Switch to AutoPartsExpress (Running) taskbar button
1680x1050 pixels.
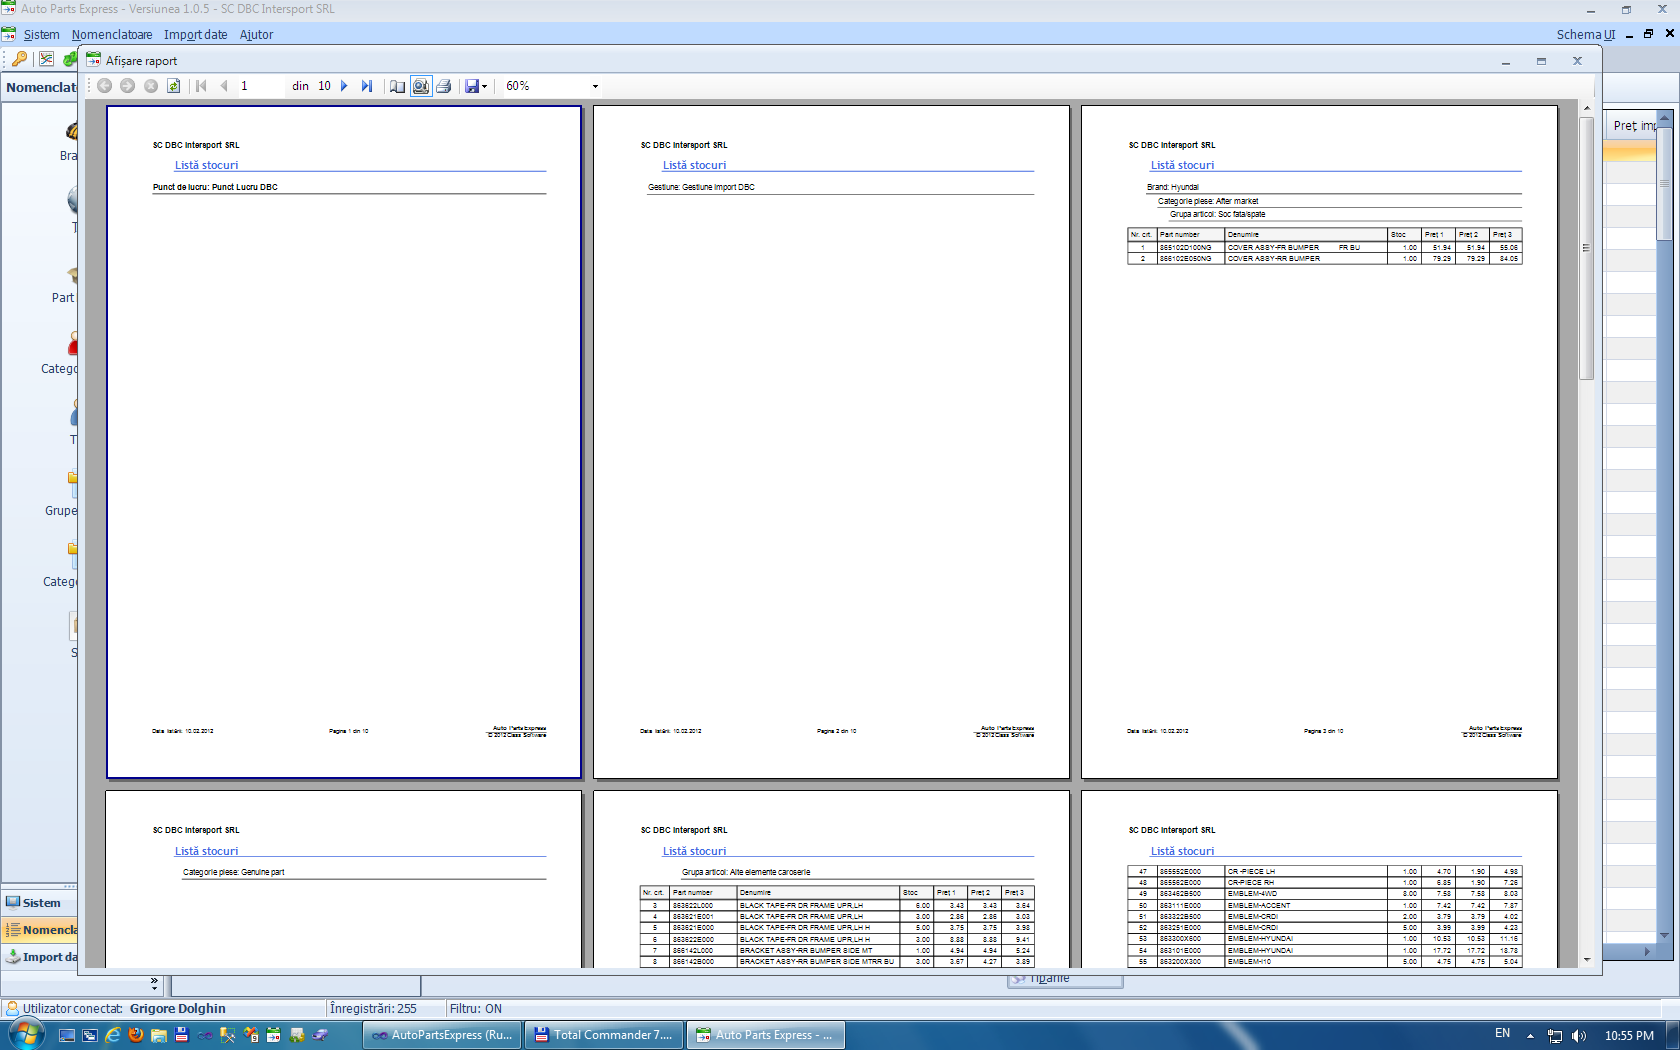click(442, 1035)
